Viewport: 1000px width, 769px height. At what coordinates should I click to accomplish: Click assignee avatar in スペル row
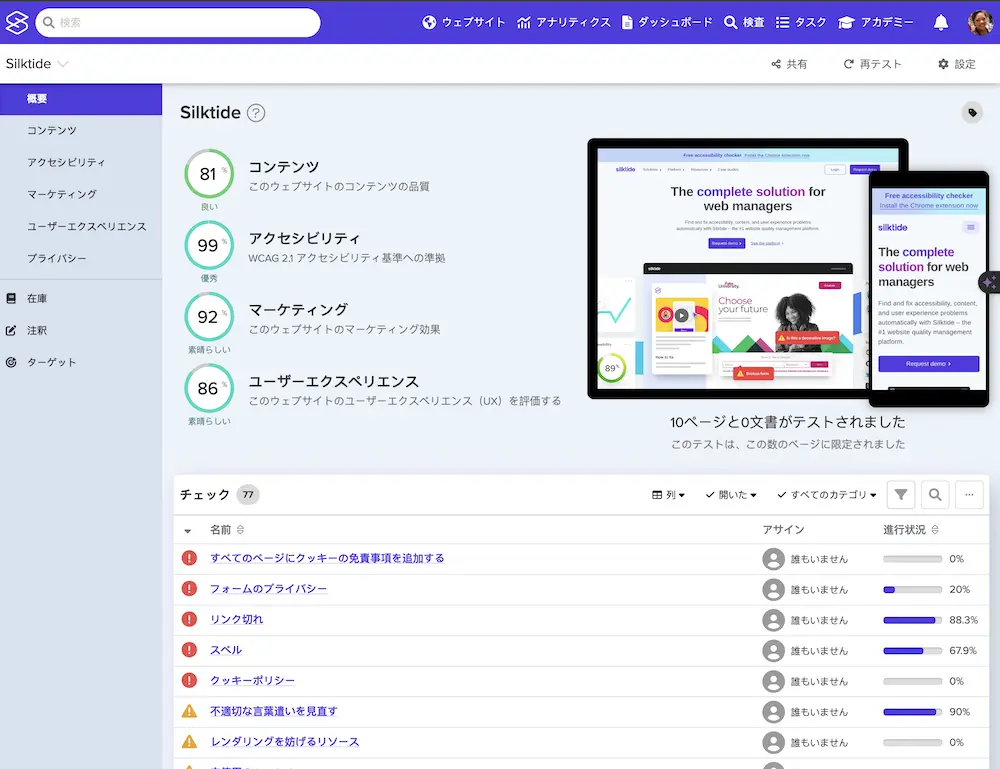click(774, 651)
